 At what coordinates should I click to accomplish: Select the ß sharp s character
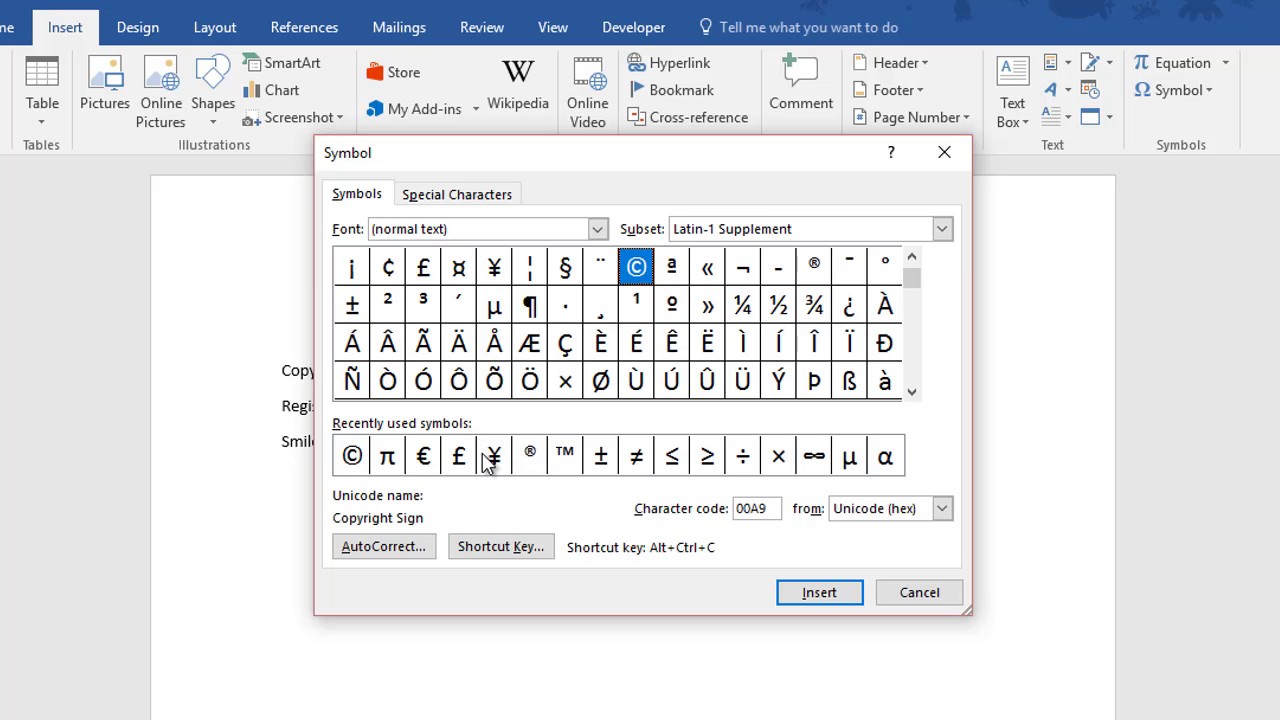(849, 381)
